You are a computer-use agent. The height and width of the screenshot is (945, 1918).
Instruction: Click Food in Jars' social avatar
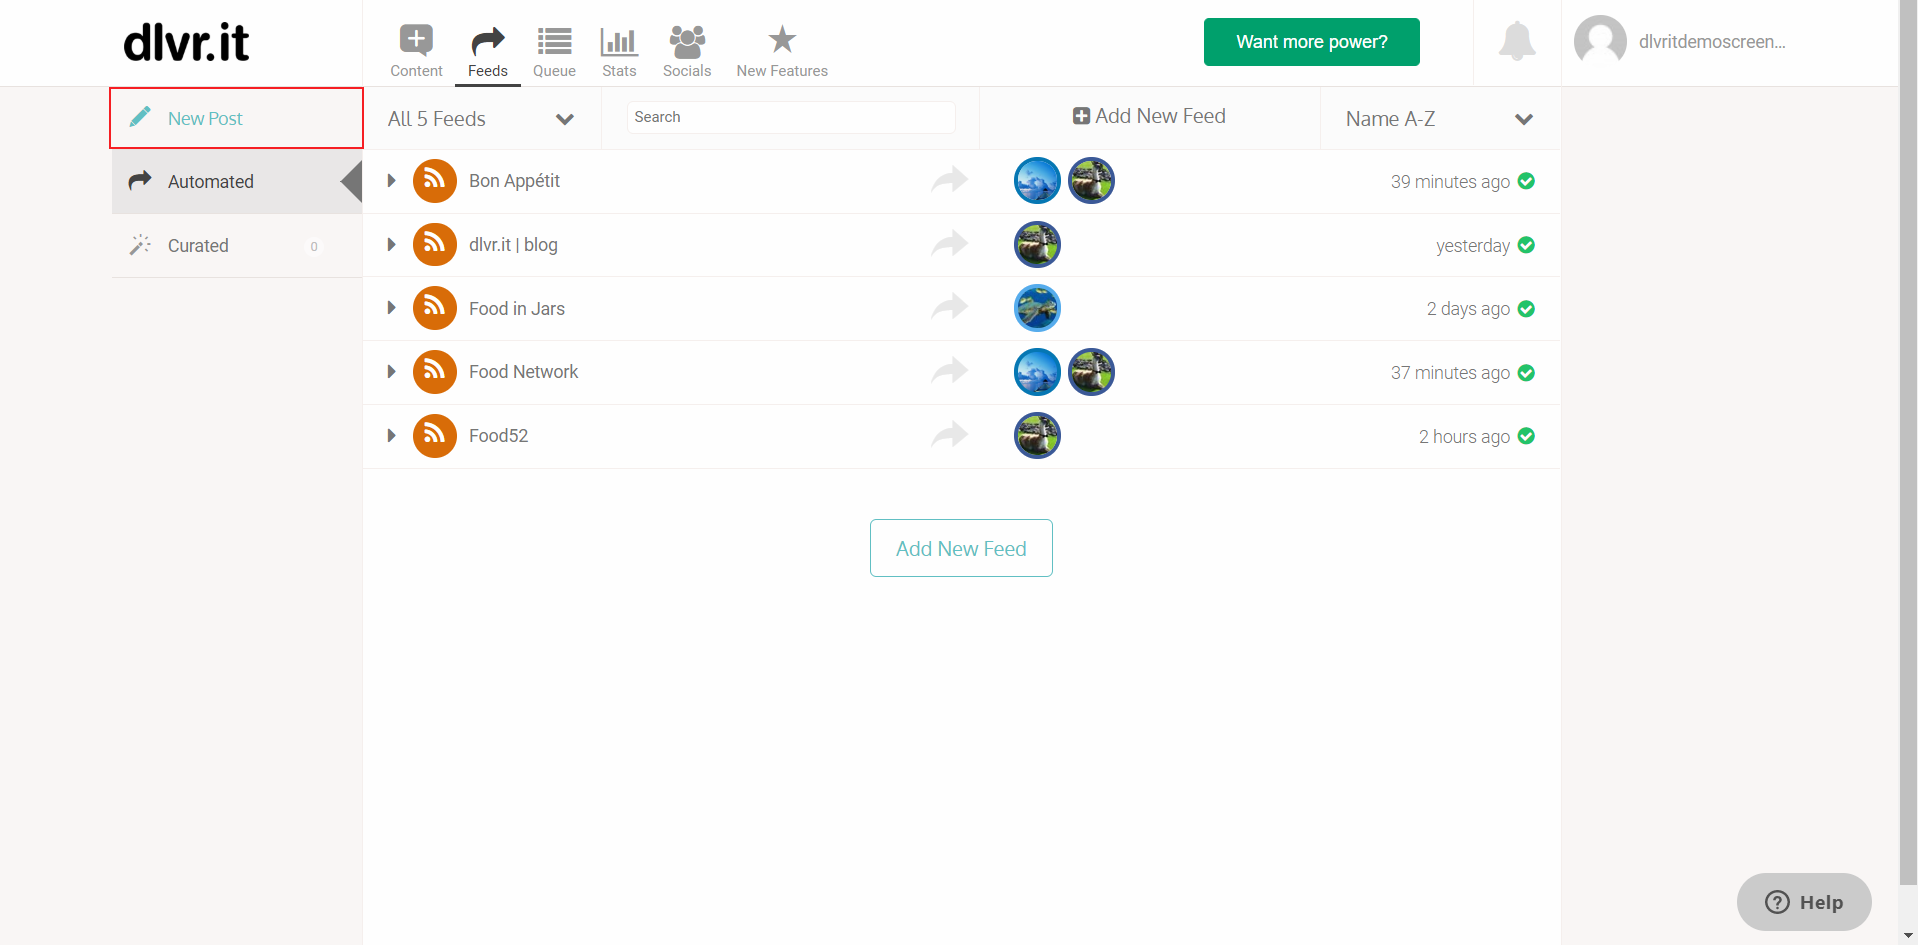coord(1037,308)
